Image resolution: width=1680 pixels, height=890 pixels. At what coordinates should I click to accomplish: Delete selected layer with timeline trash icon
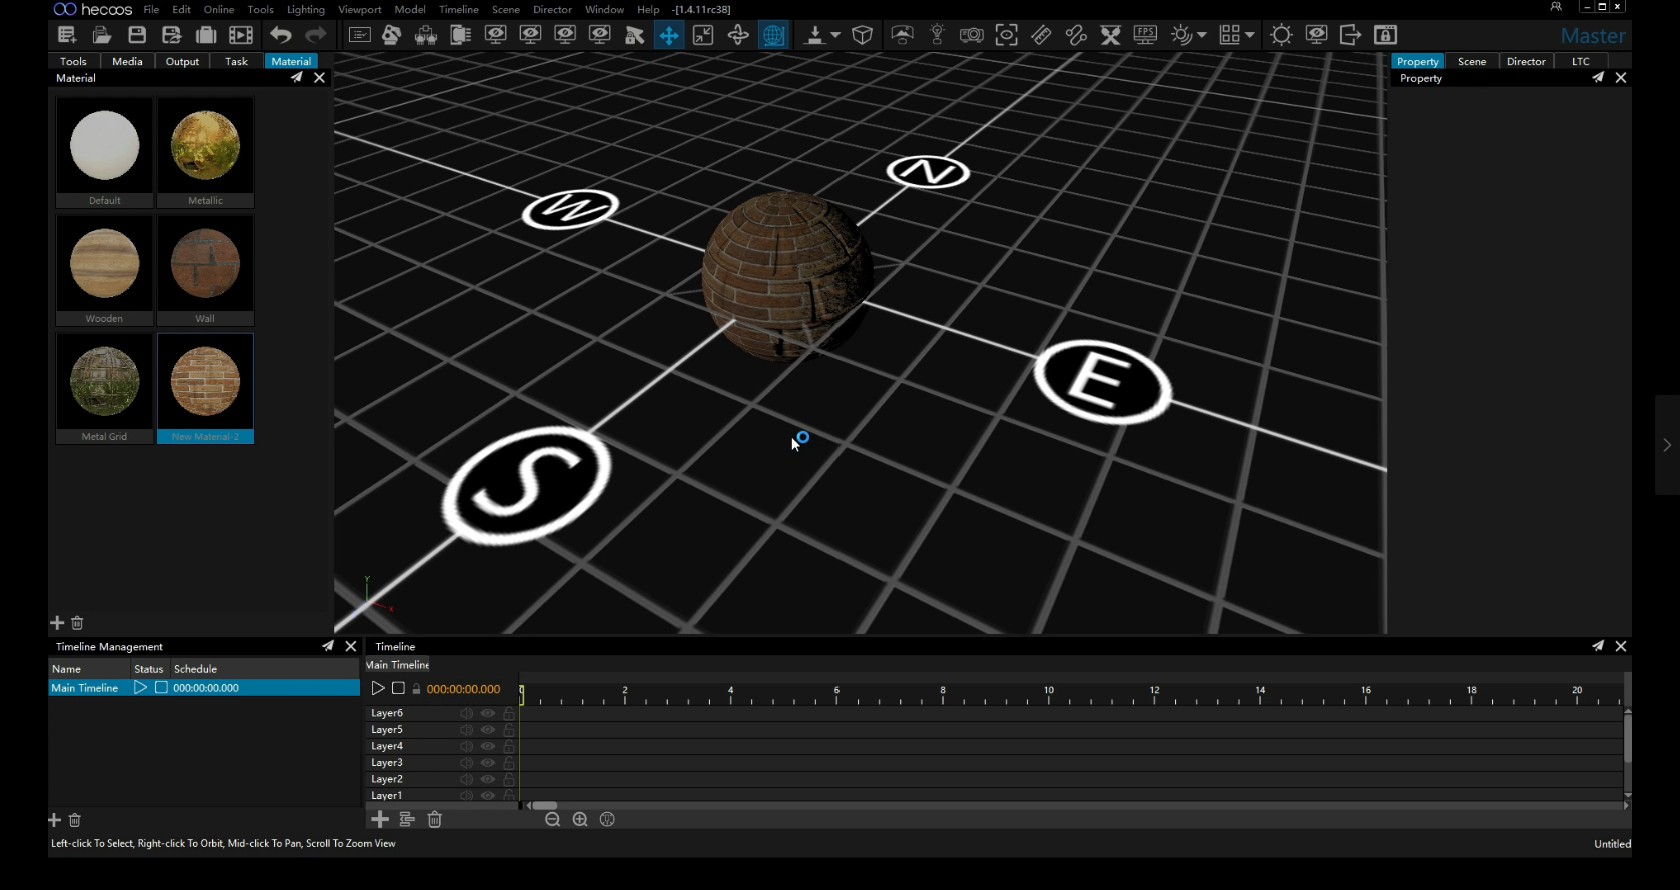[x=435, y=819]
